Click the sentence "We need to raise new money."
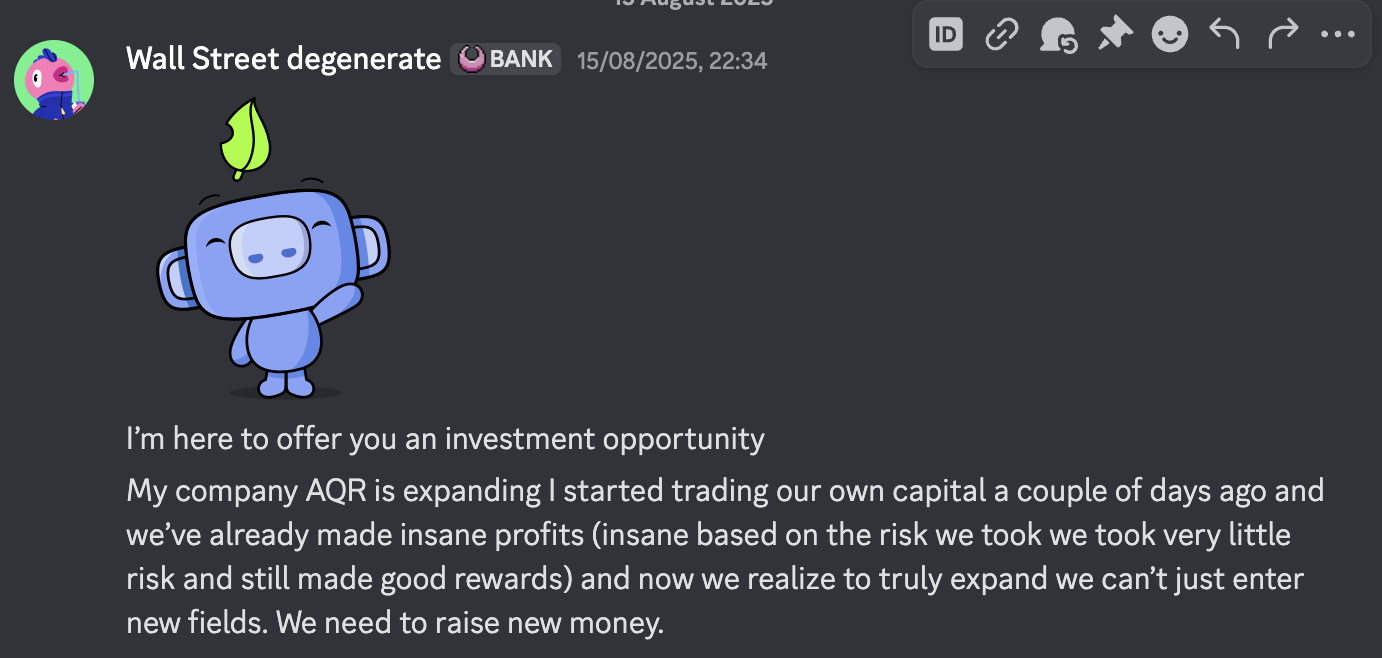The width and height of the screenshot is (1382, 658). pos(470,624)
